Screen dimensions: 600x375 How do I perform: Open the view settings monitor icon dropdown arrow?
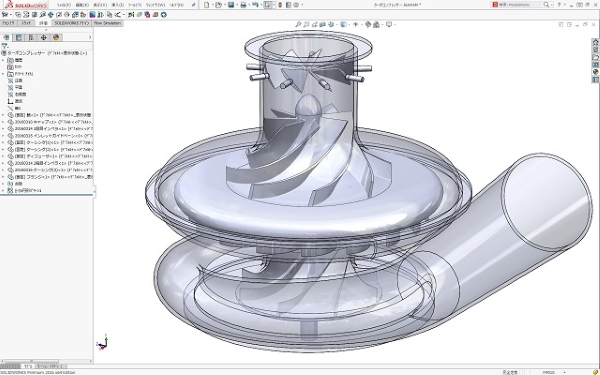(x=394, y=24)
